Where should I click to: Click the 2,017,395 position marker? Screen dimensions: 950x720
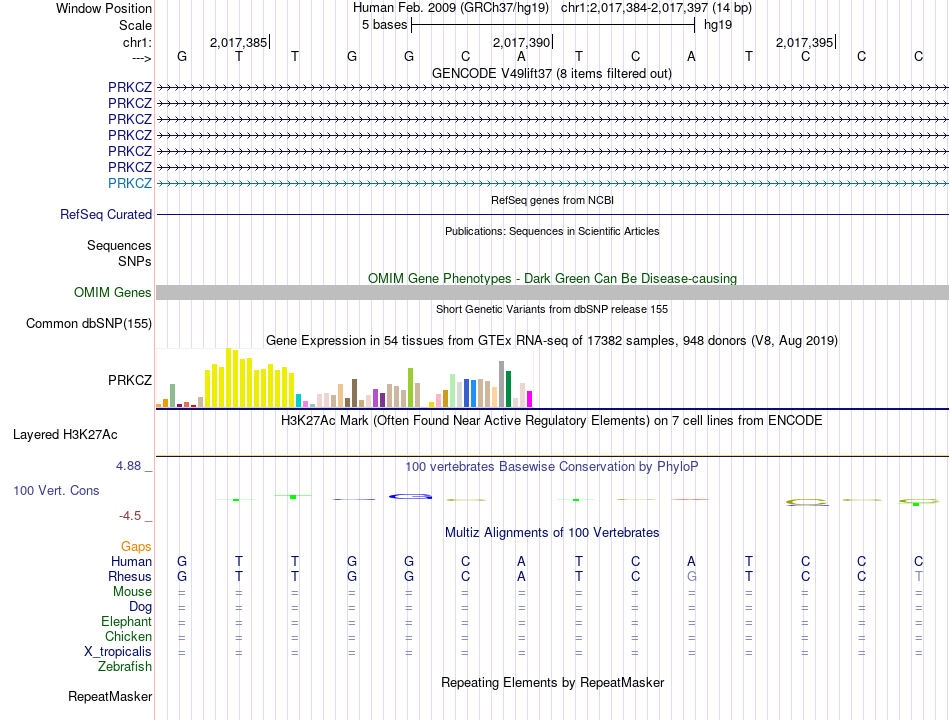point(805,42)
